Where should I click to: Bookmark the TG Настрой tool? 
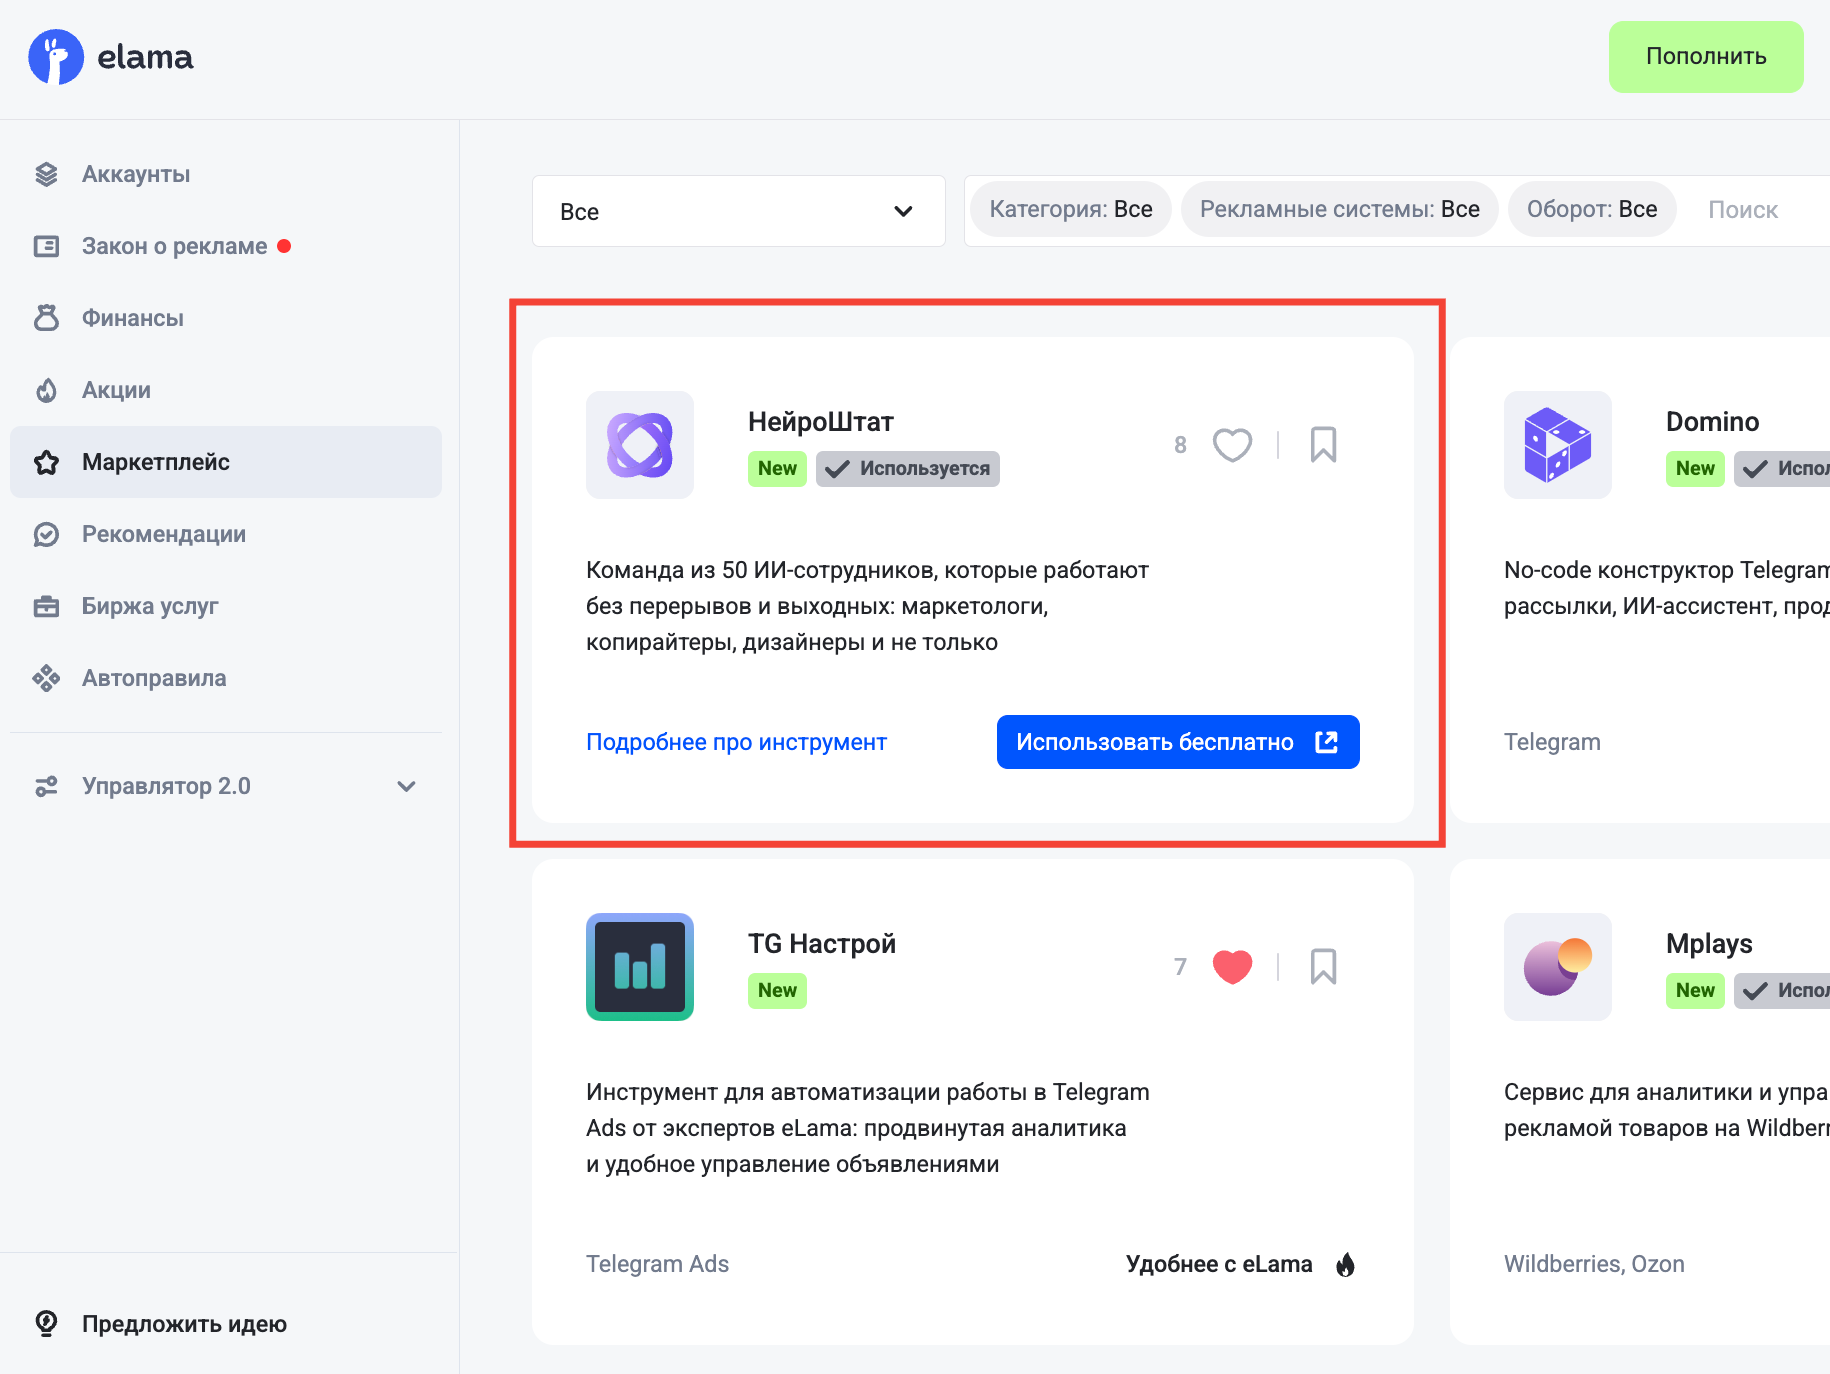(1323, 967)
